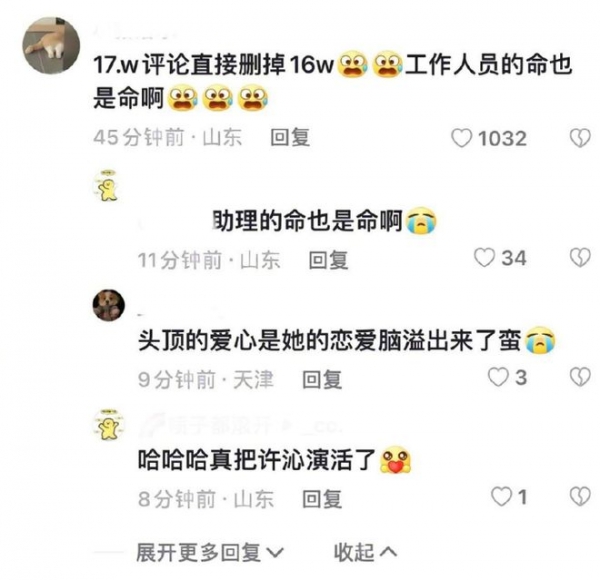This screenshot has width=600, height=580.
Task: Like the comment with 1032 likes
Action: [462, 138]
